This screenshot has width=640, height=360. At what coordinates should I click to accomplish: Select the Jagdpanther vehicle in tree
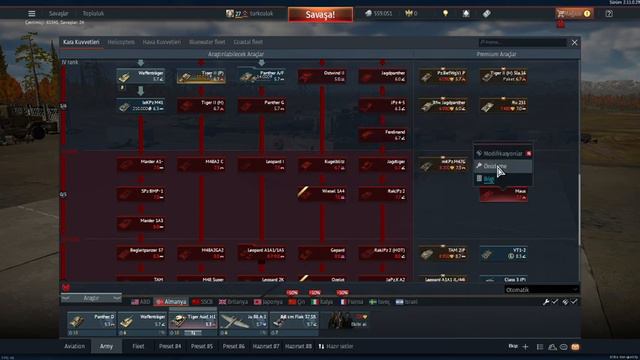pos(382,76)
